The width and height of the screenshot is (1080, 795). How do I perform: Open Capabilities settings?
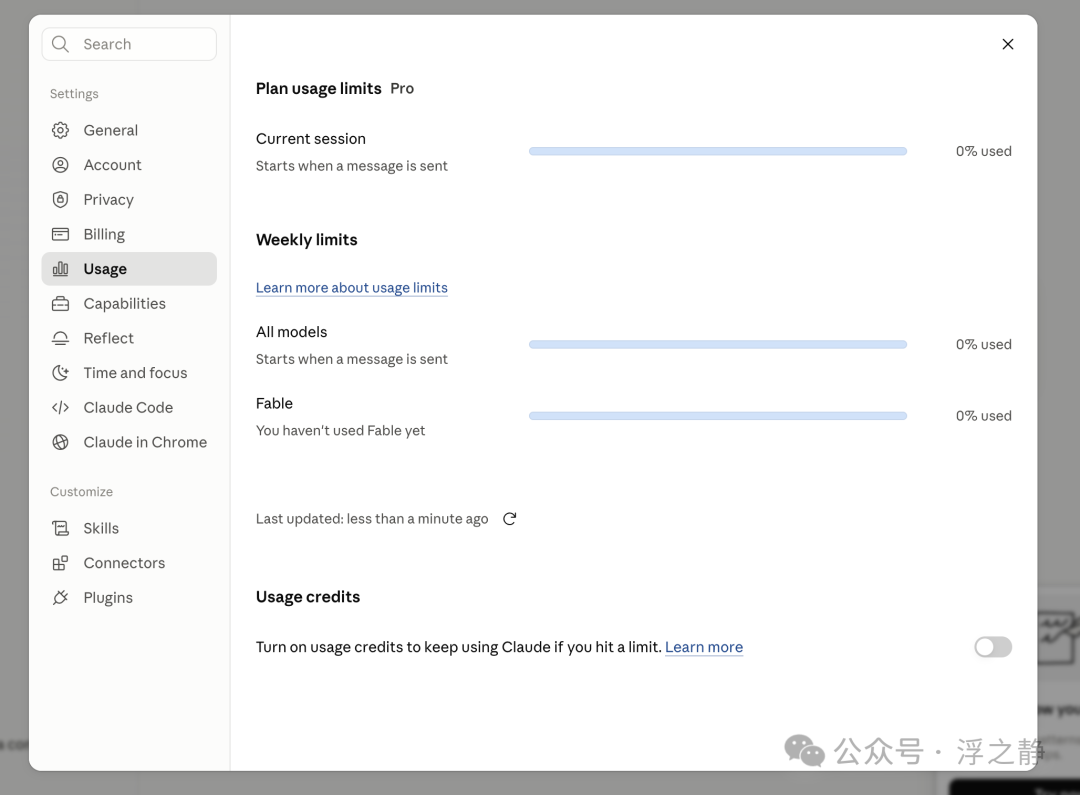(x=129, y=303)
